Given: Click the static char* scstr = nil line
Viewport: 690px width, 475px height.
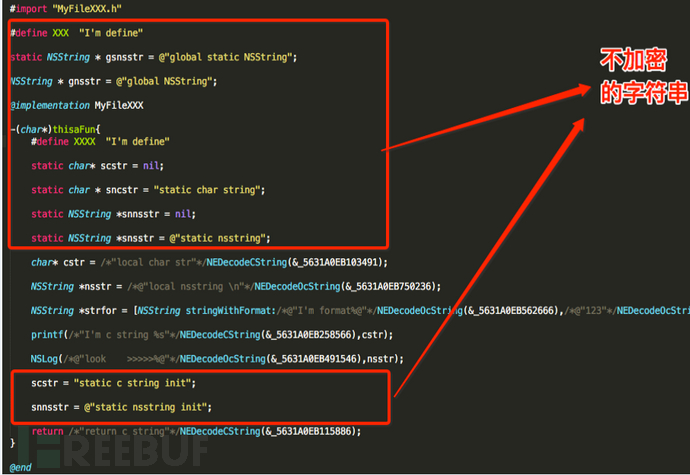Looking at the screenshot, I should (97, 166).
